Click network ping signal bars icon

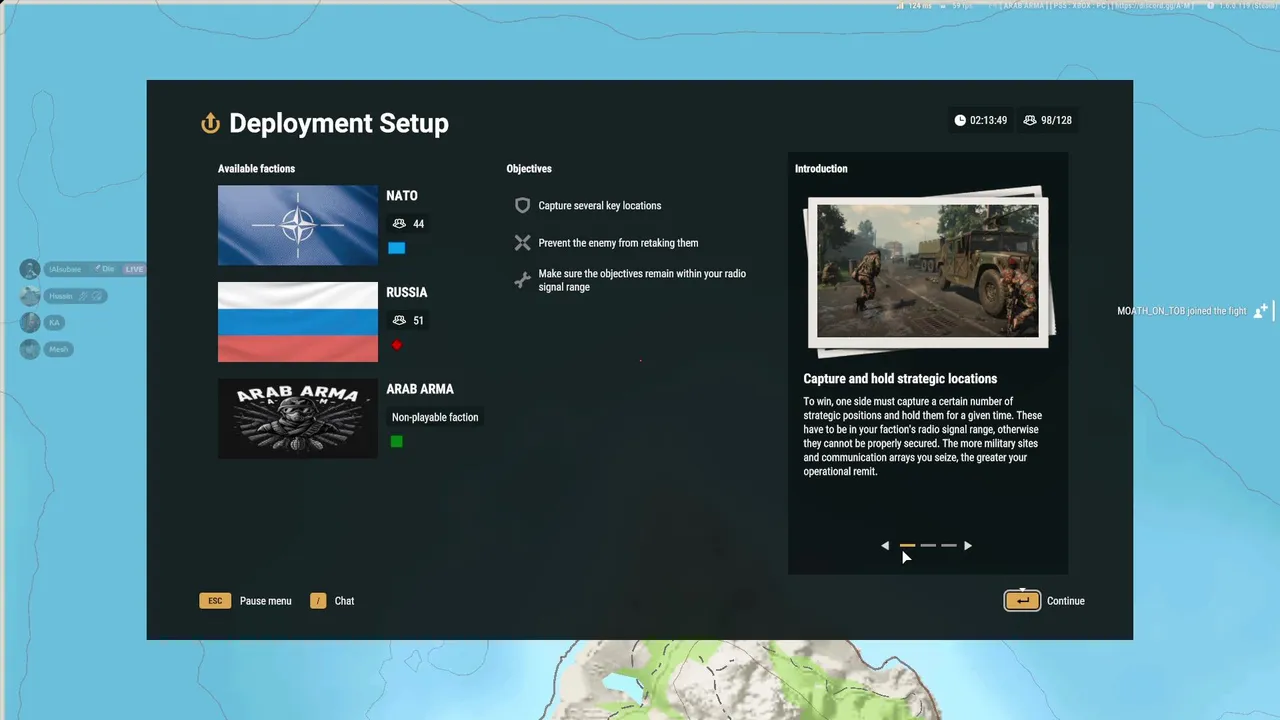tap(900, 6)
